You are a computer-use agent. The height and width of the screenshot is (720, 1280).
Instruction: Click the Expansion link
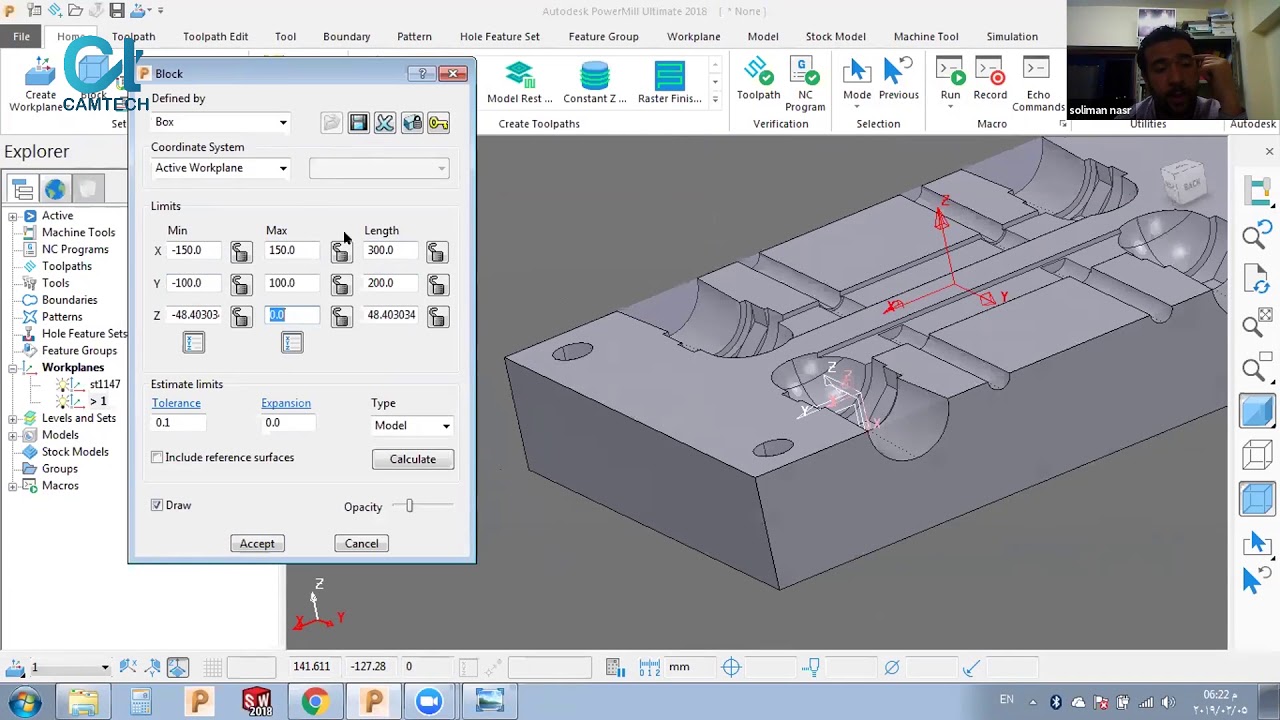(286, 403)
